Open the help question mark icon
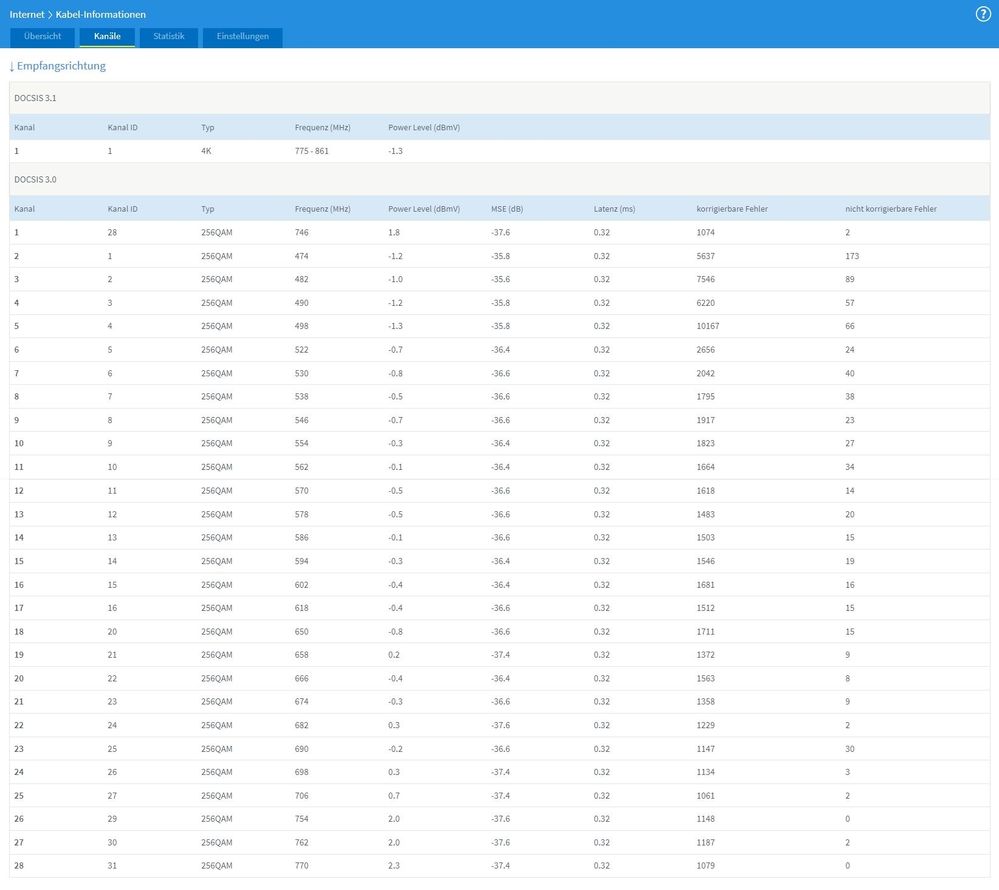This screenshot has height=890, width=999. pos(982,14)
